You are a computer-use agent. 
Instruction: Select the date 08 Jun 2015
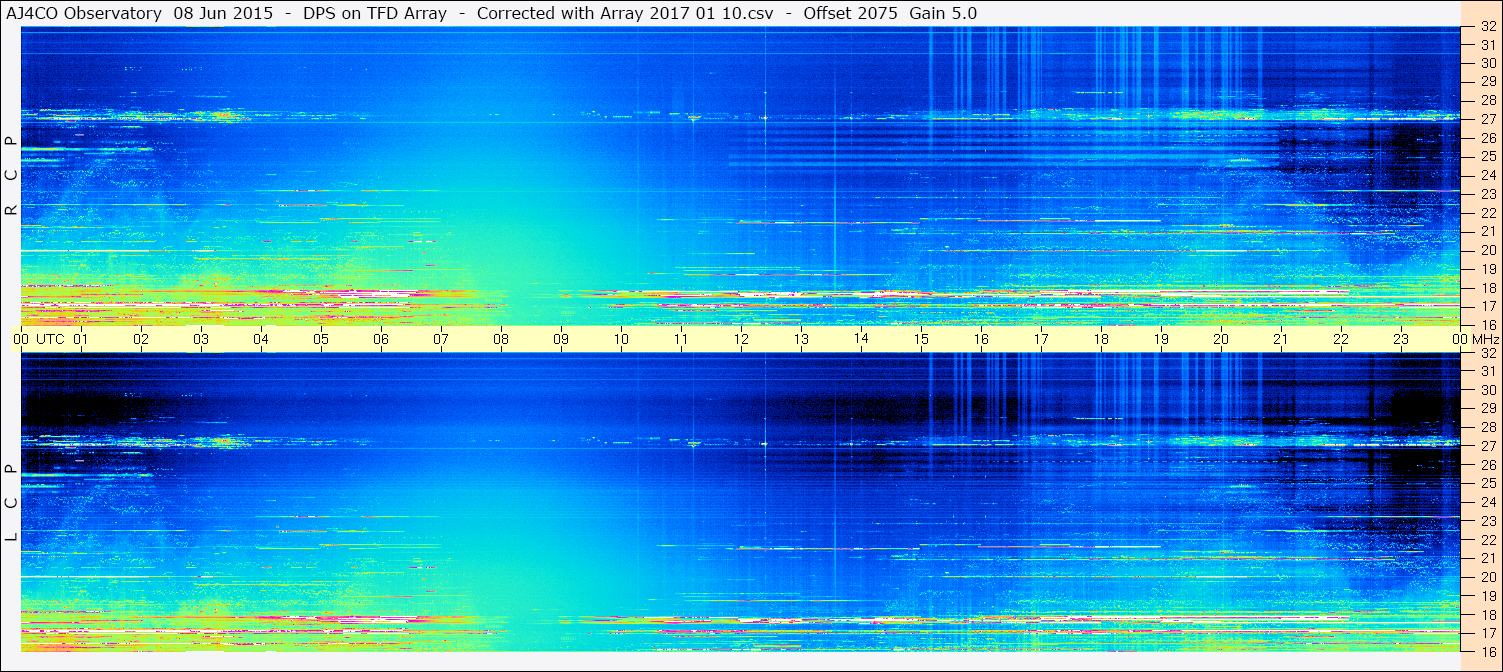(223, 14)
